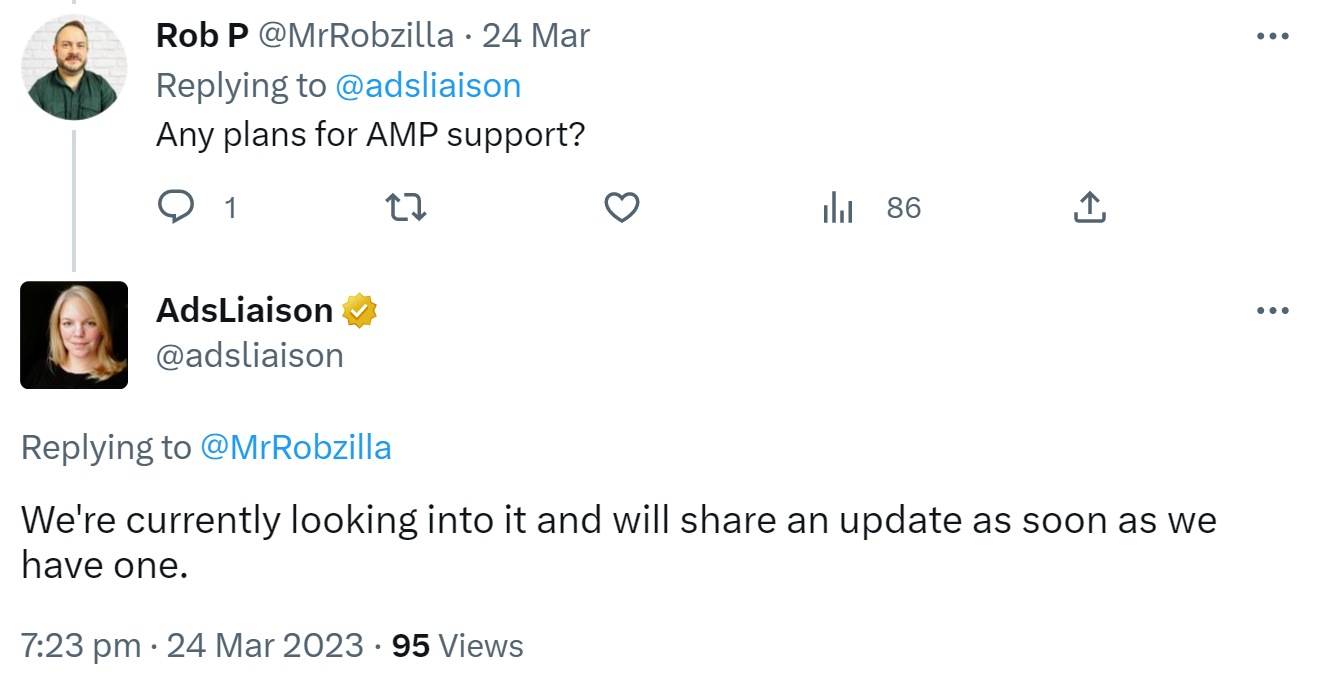1320x685 pixels.
Task: Go to Rob P's profile via display name
Action: (x=202, y=36)
